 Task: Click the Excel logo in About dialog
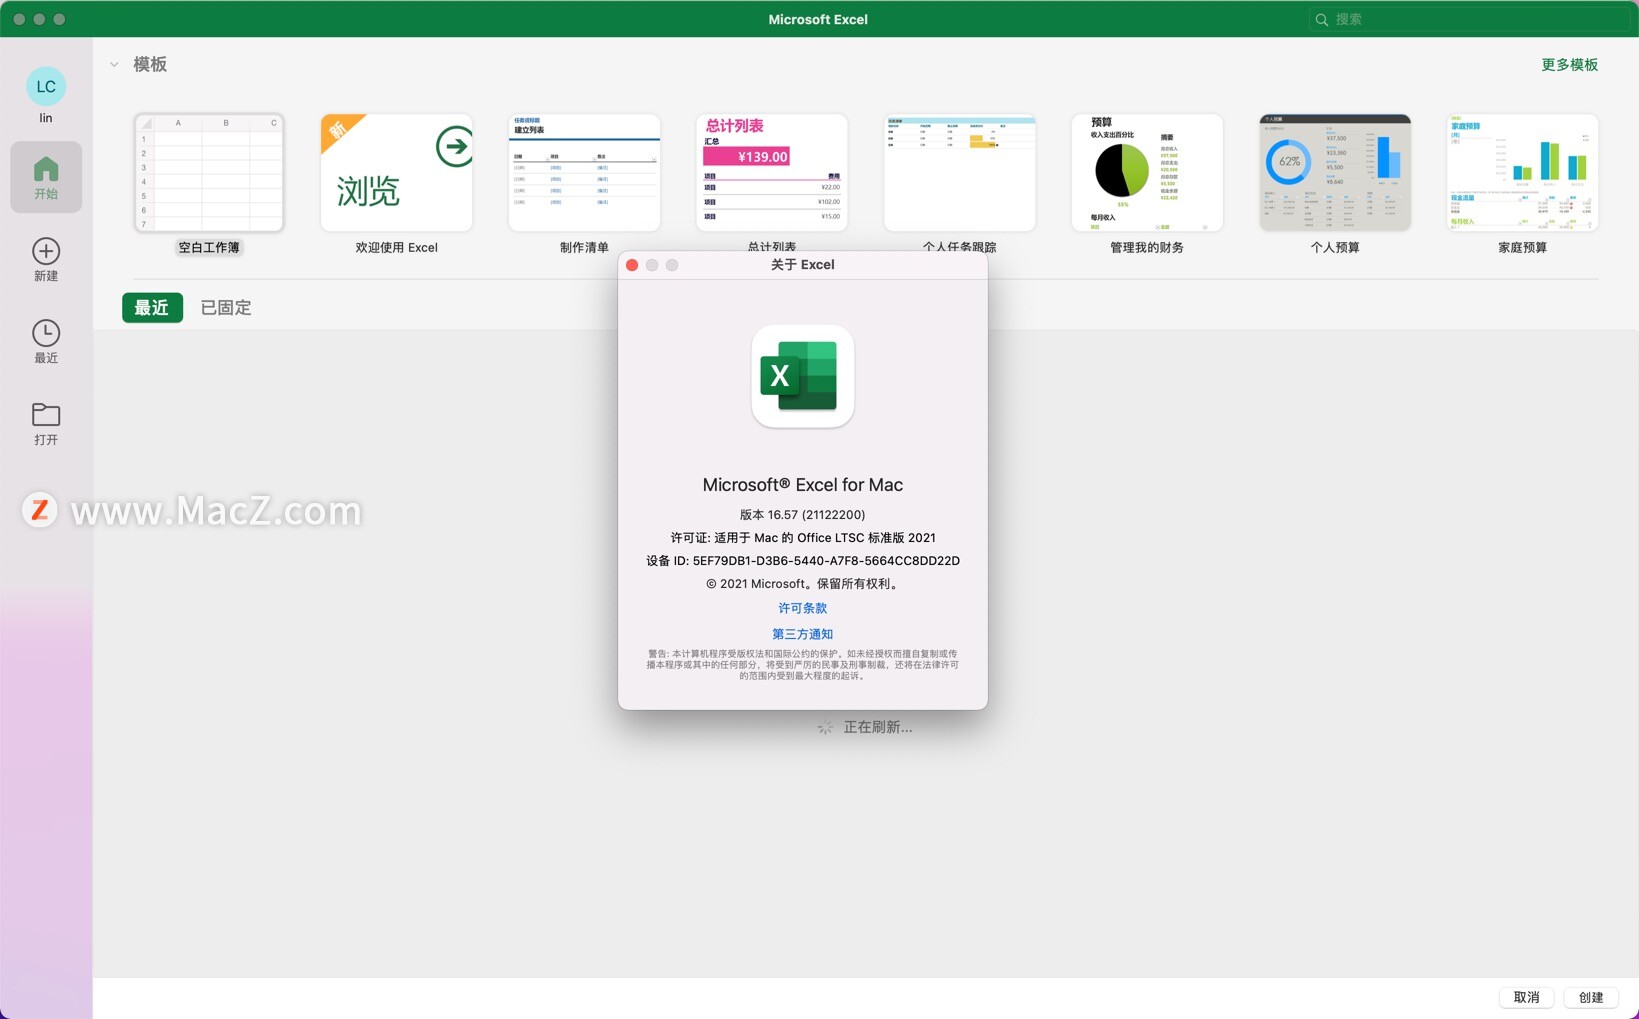point(802,376)
